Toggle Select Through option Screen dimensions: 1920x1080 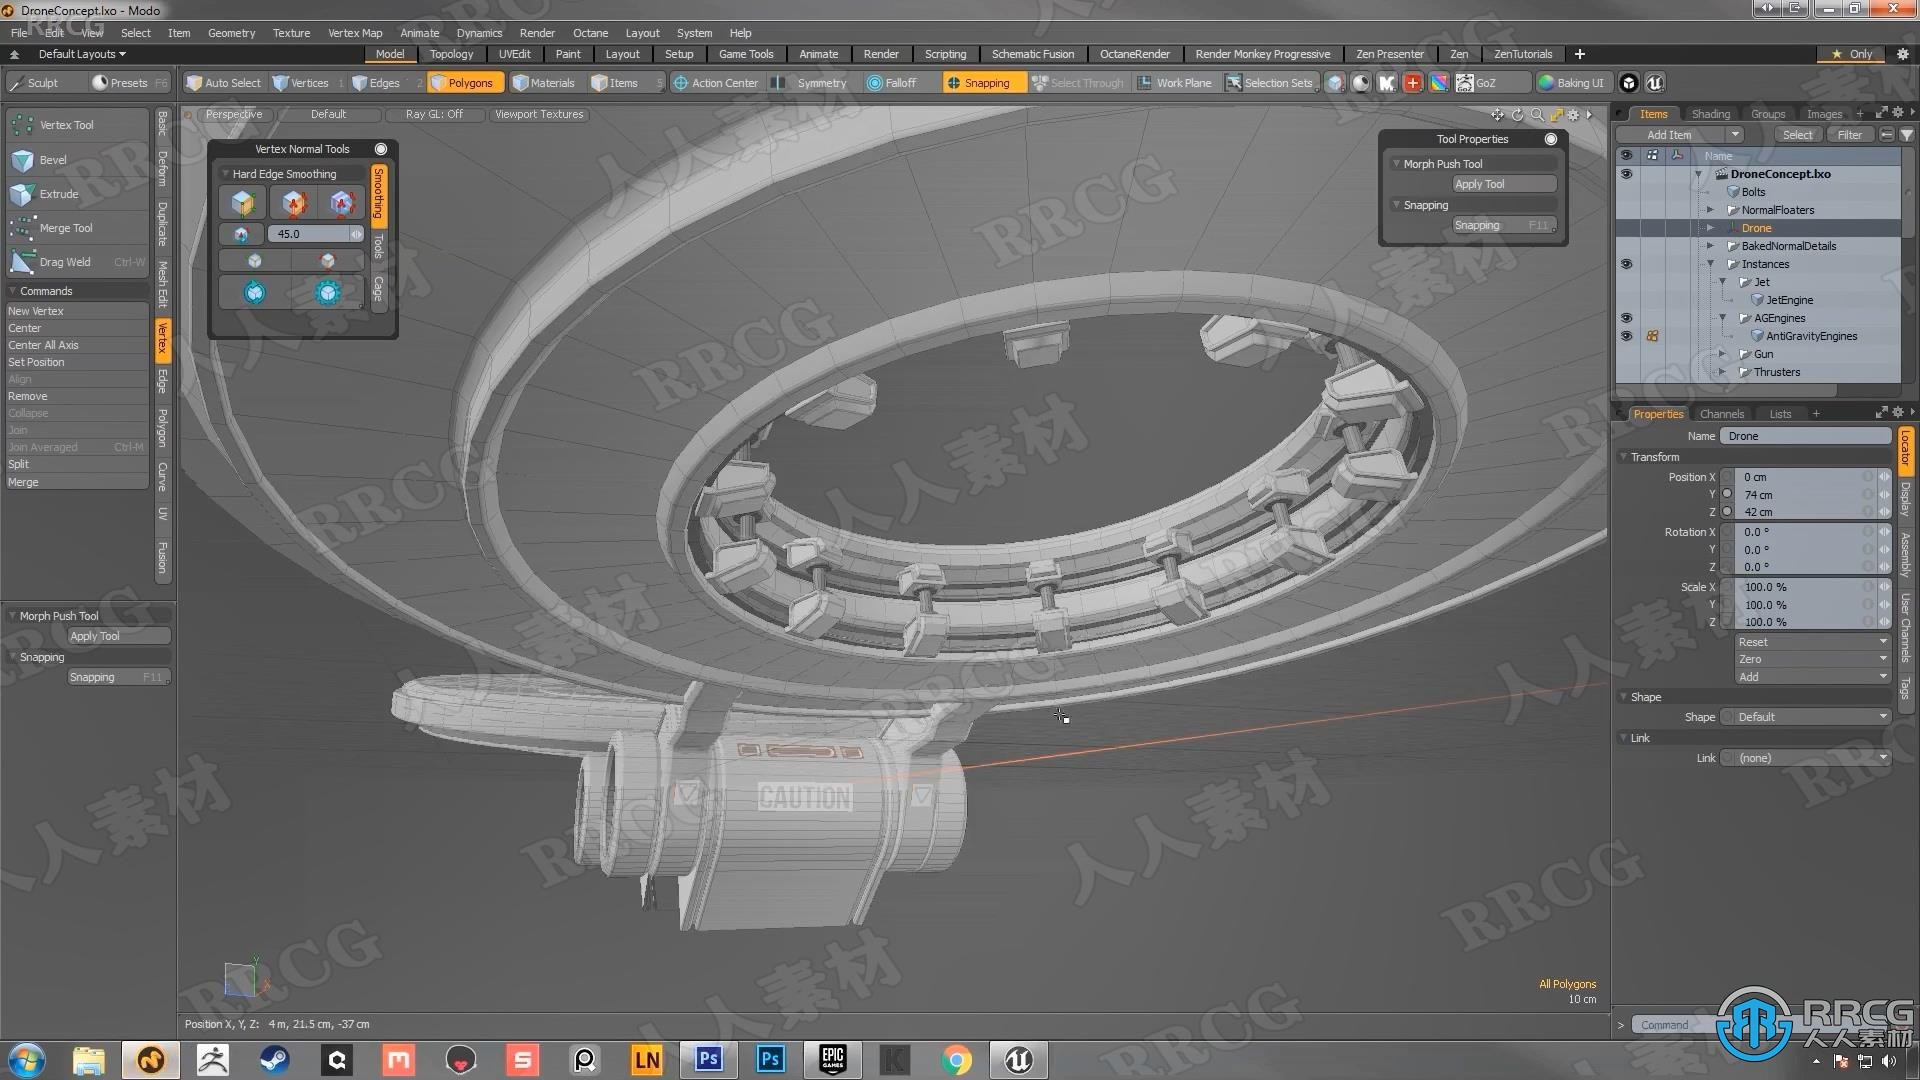[1078, 83]
